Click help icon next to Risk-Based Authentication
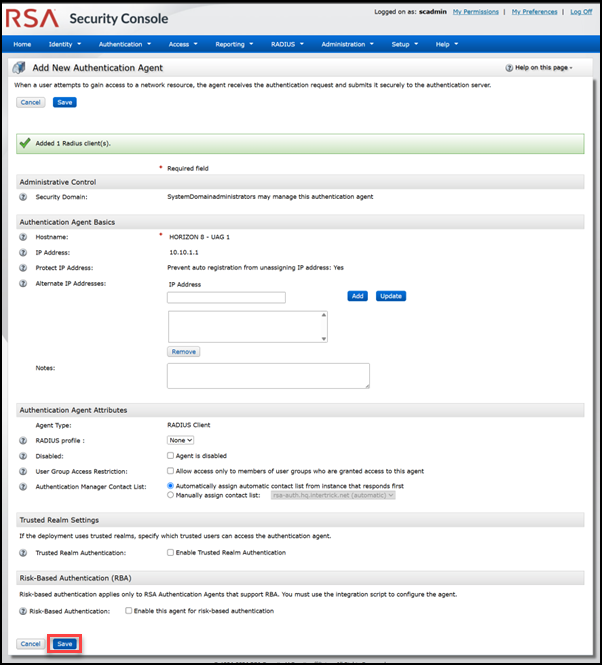 (23, 610)
